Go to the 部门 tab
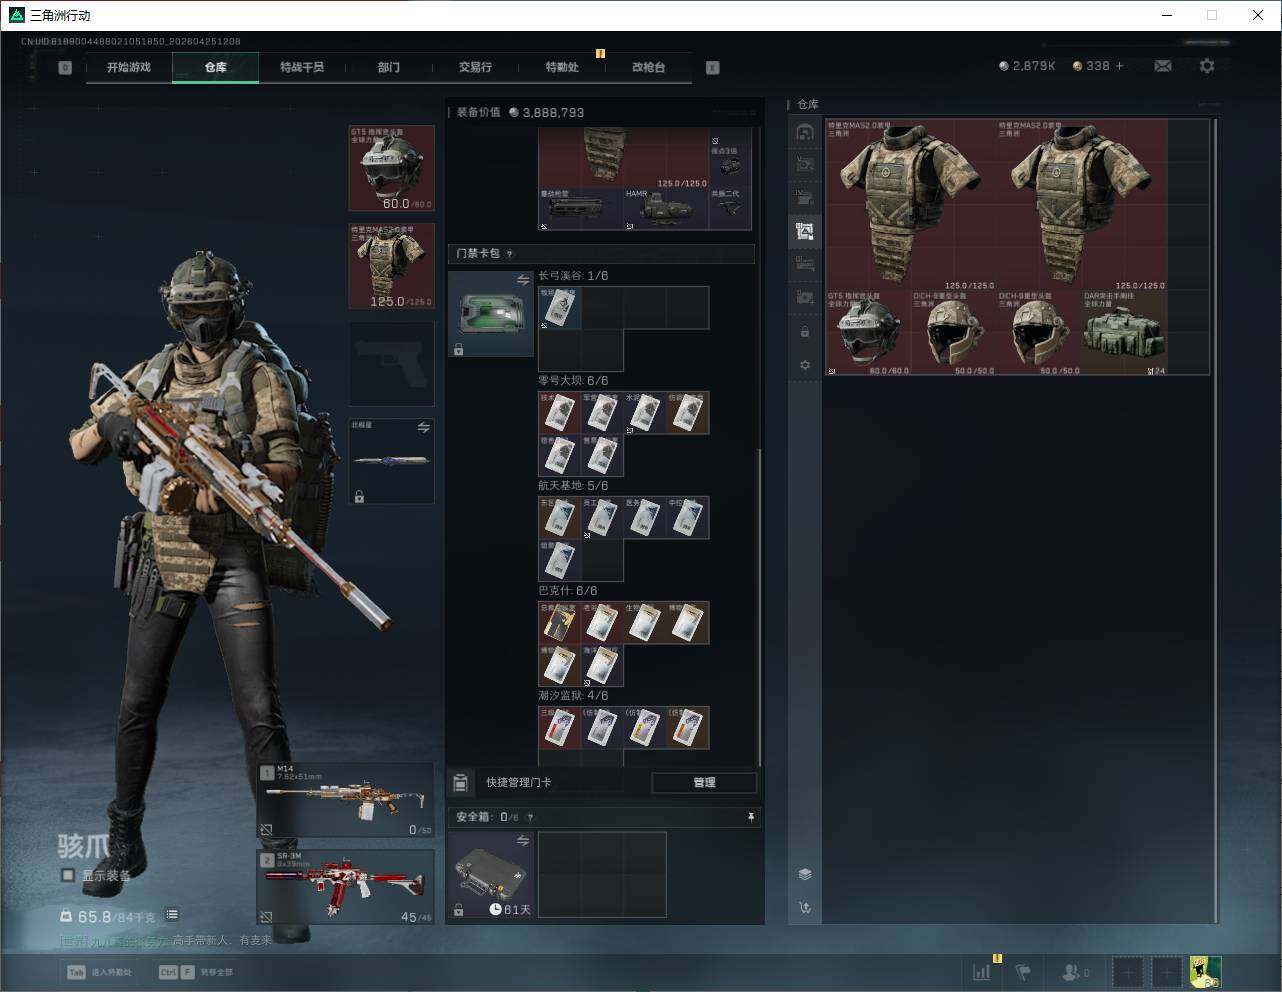Screen dimensions: 1282x992 point(389,67)
